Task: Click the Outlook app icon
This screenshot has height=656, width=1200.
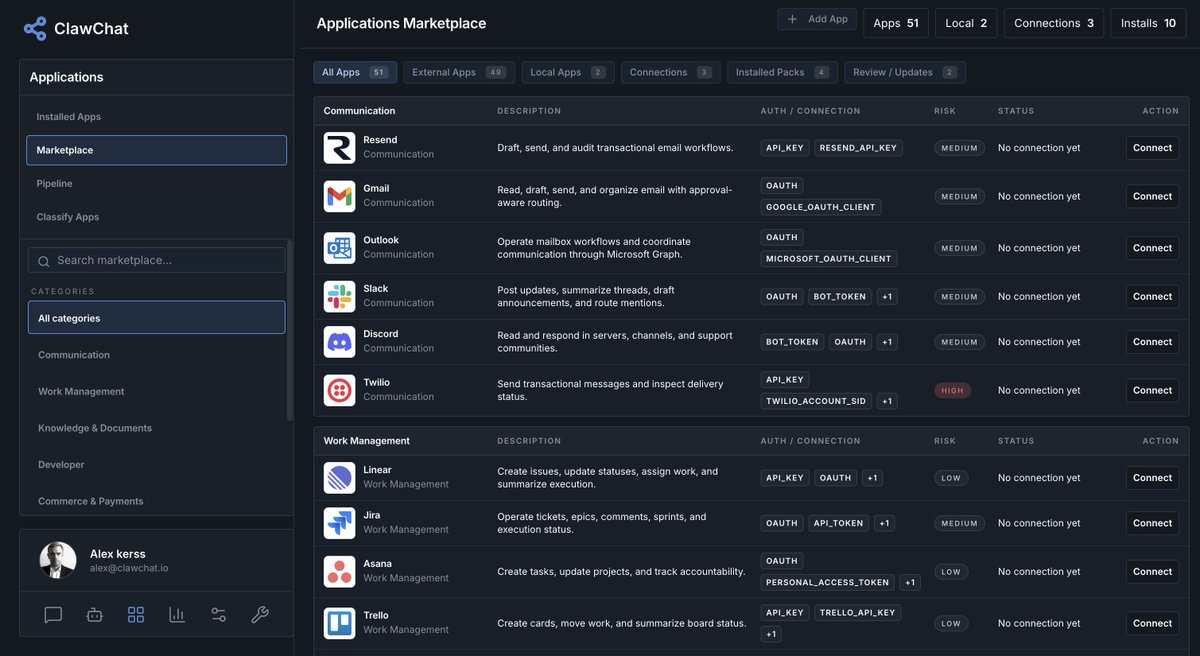Action: pyautogui.click(x=340, y=248)
